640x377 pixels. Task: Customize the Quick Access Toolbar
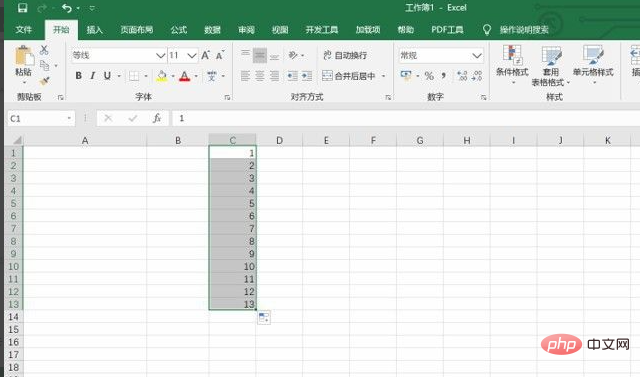(x=92, y=8)
